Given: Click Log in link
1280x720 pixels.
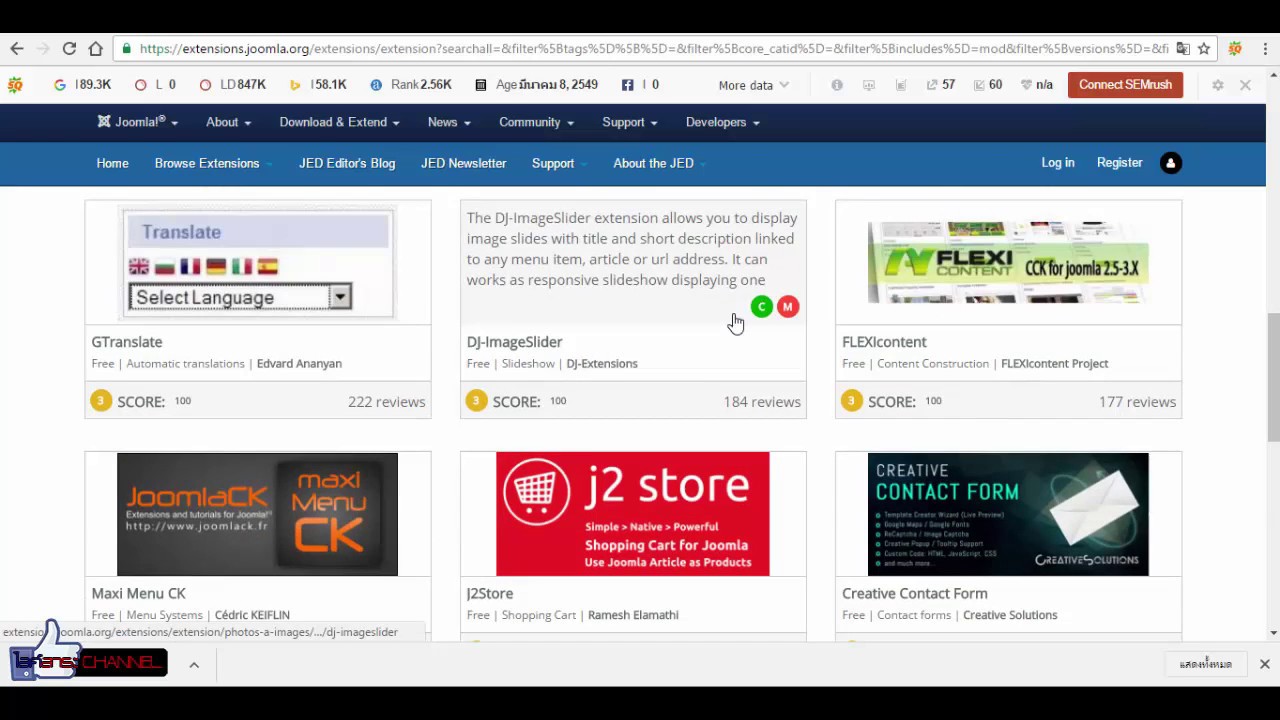Looking at the screenshot, I should (1057, 163).
